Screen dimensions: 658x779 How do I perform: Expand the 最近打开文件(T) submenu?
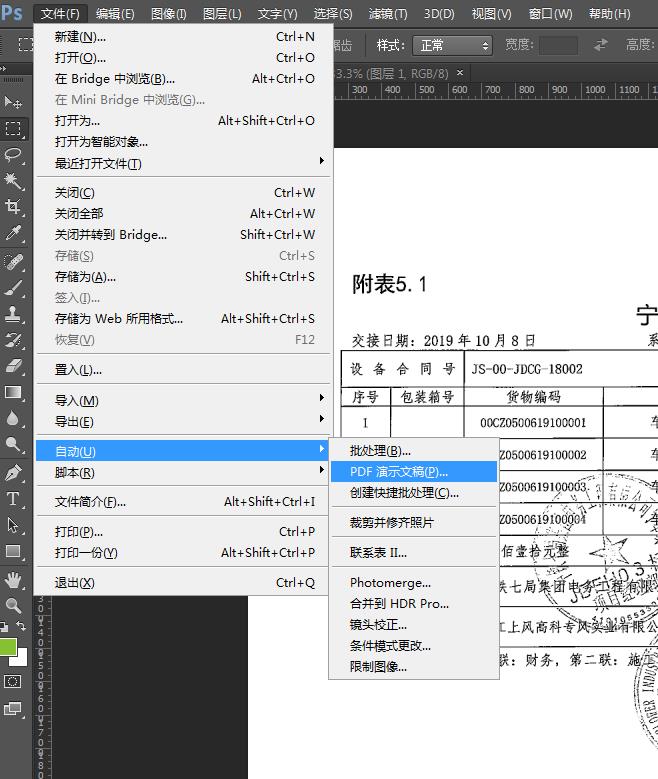[x=182, y=163]
